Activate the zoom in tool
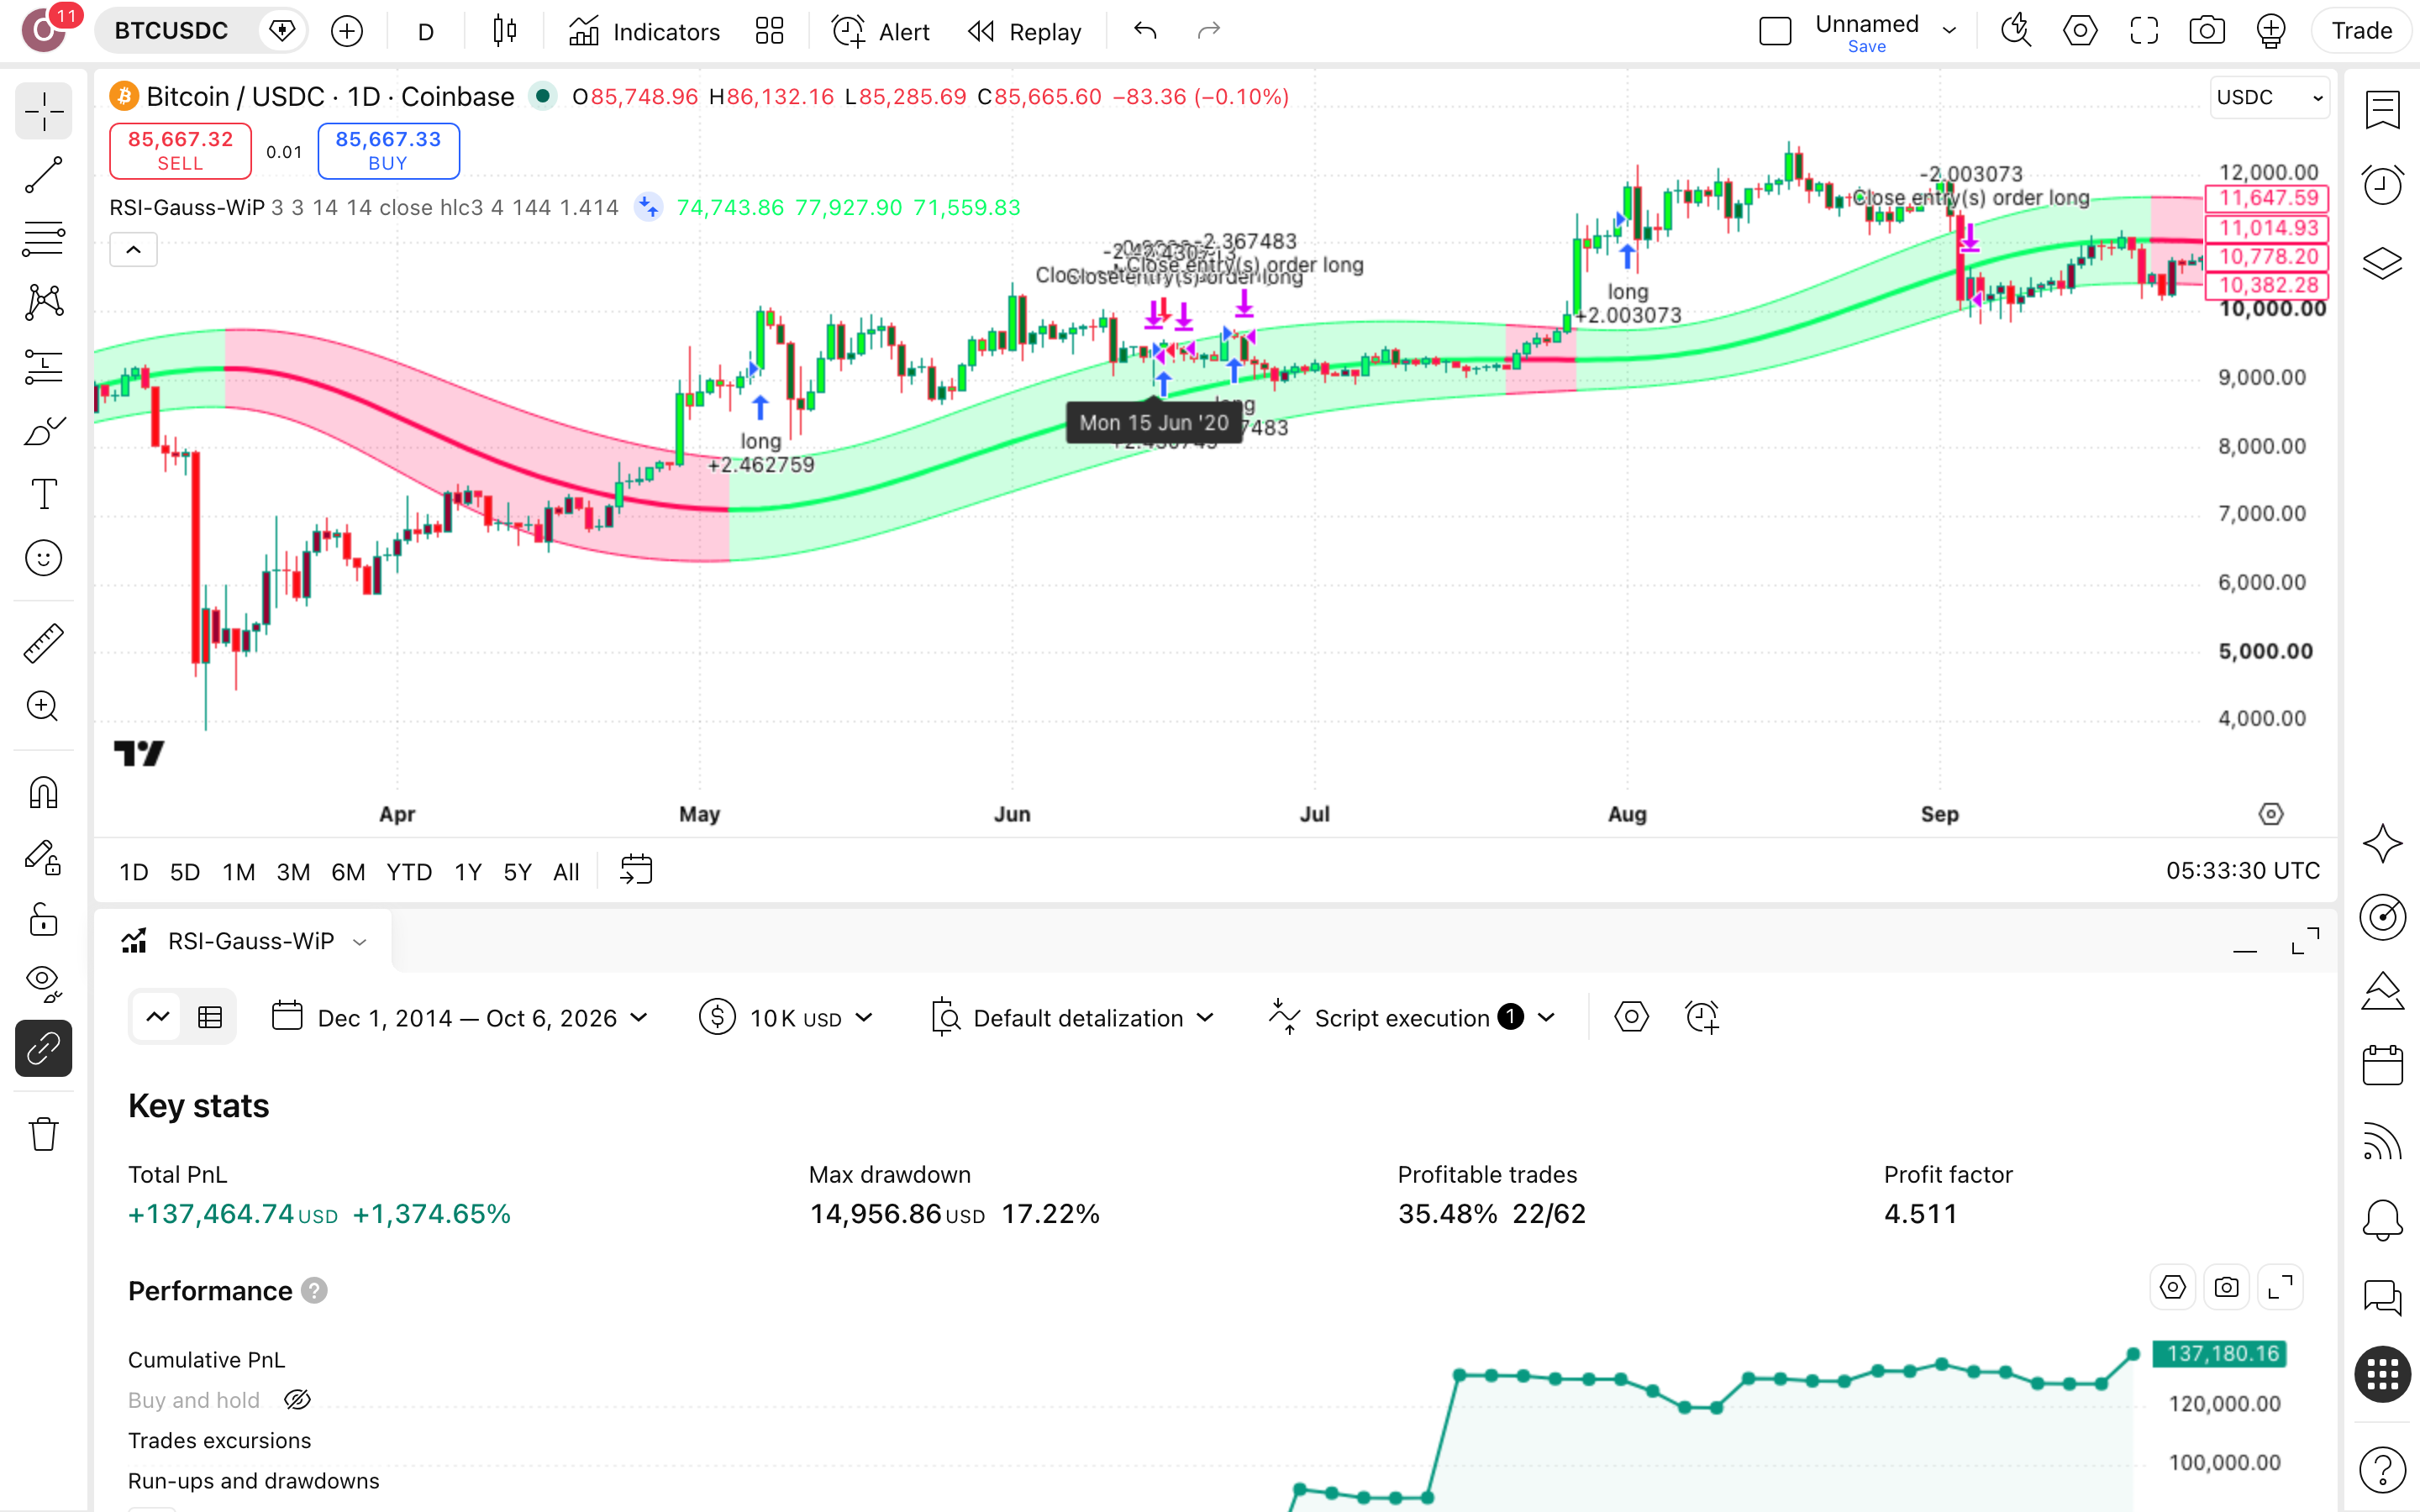 click(x=43, y=707)
